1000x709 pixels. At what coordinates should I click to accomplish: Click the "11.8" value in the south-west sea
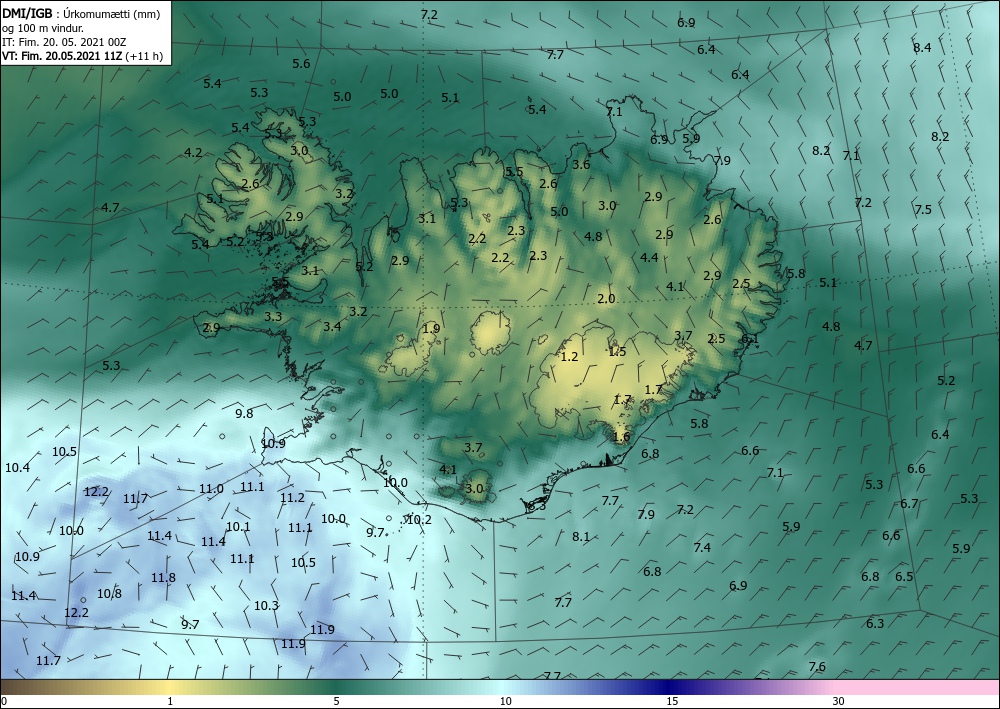[x=163, y=578]
